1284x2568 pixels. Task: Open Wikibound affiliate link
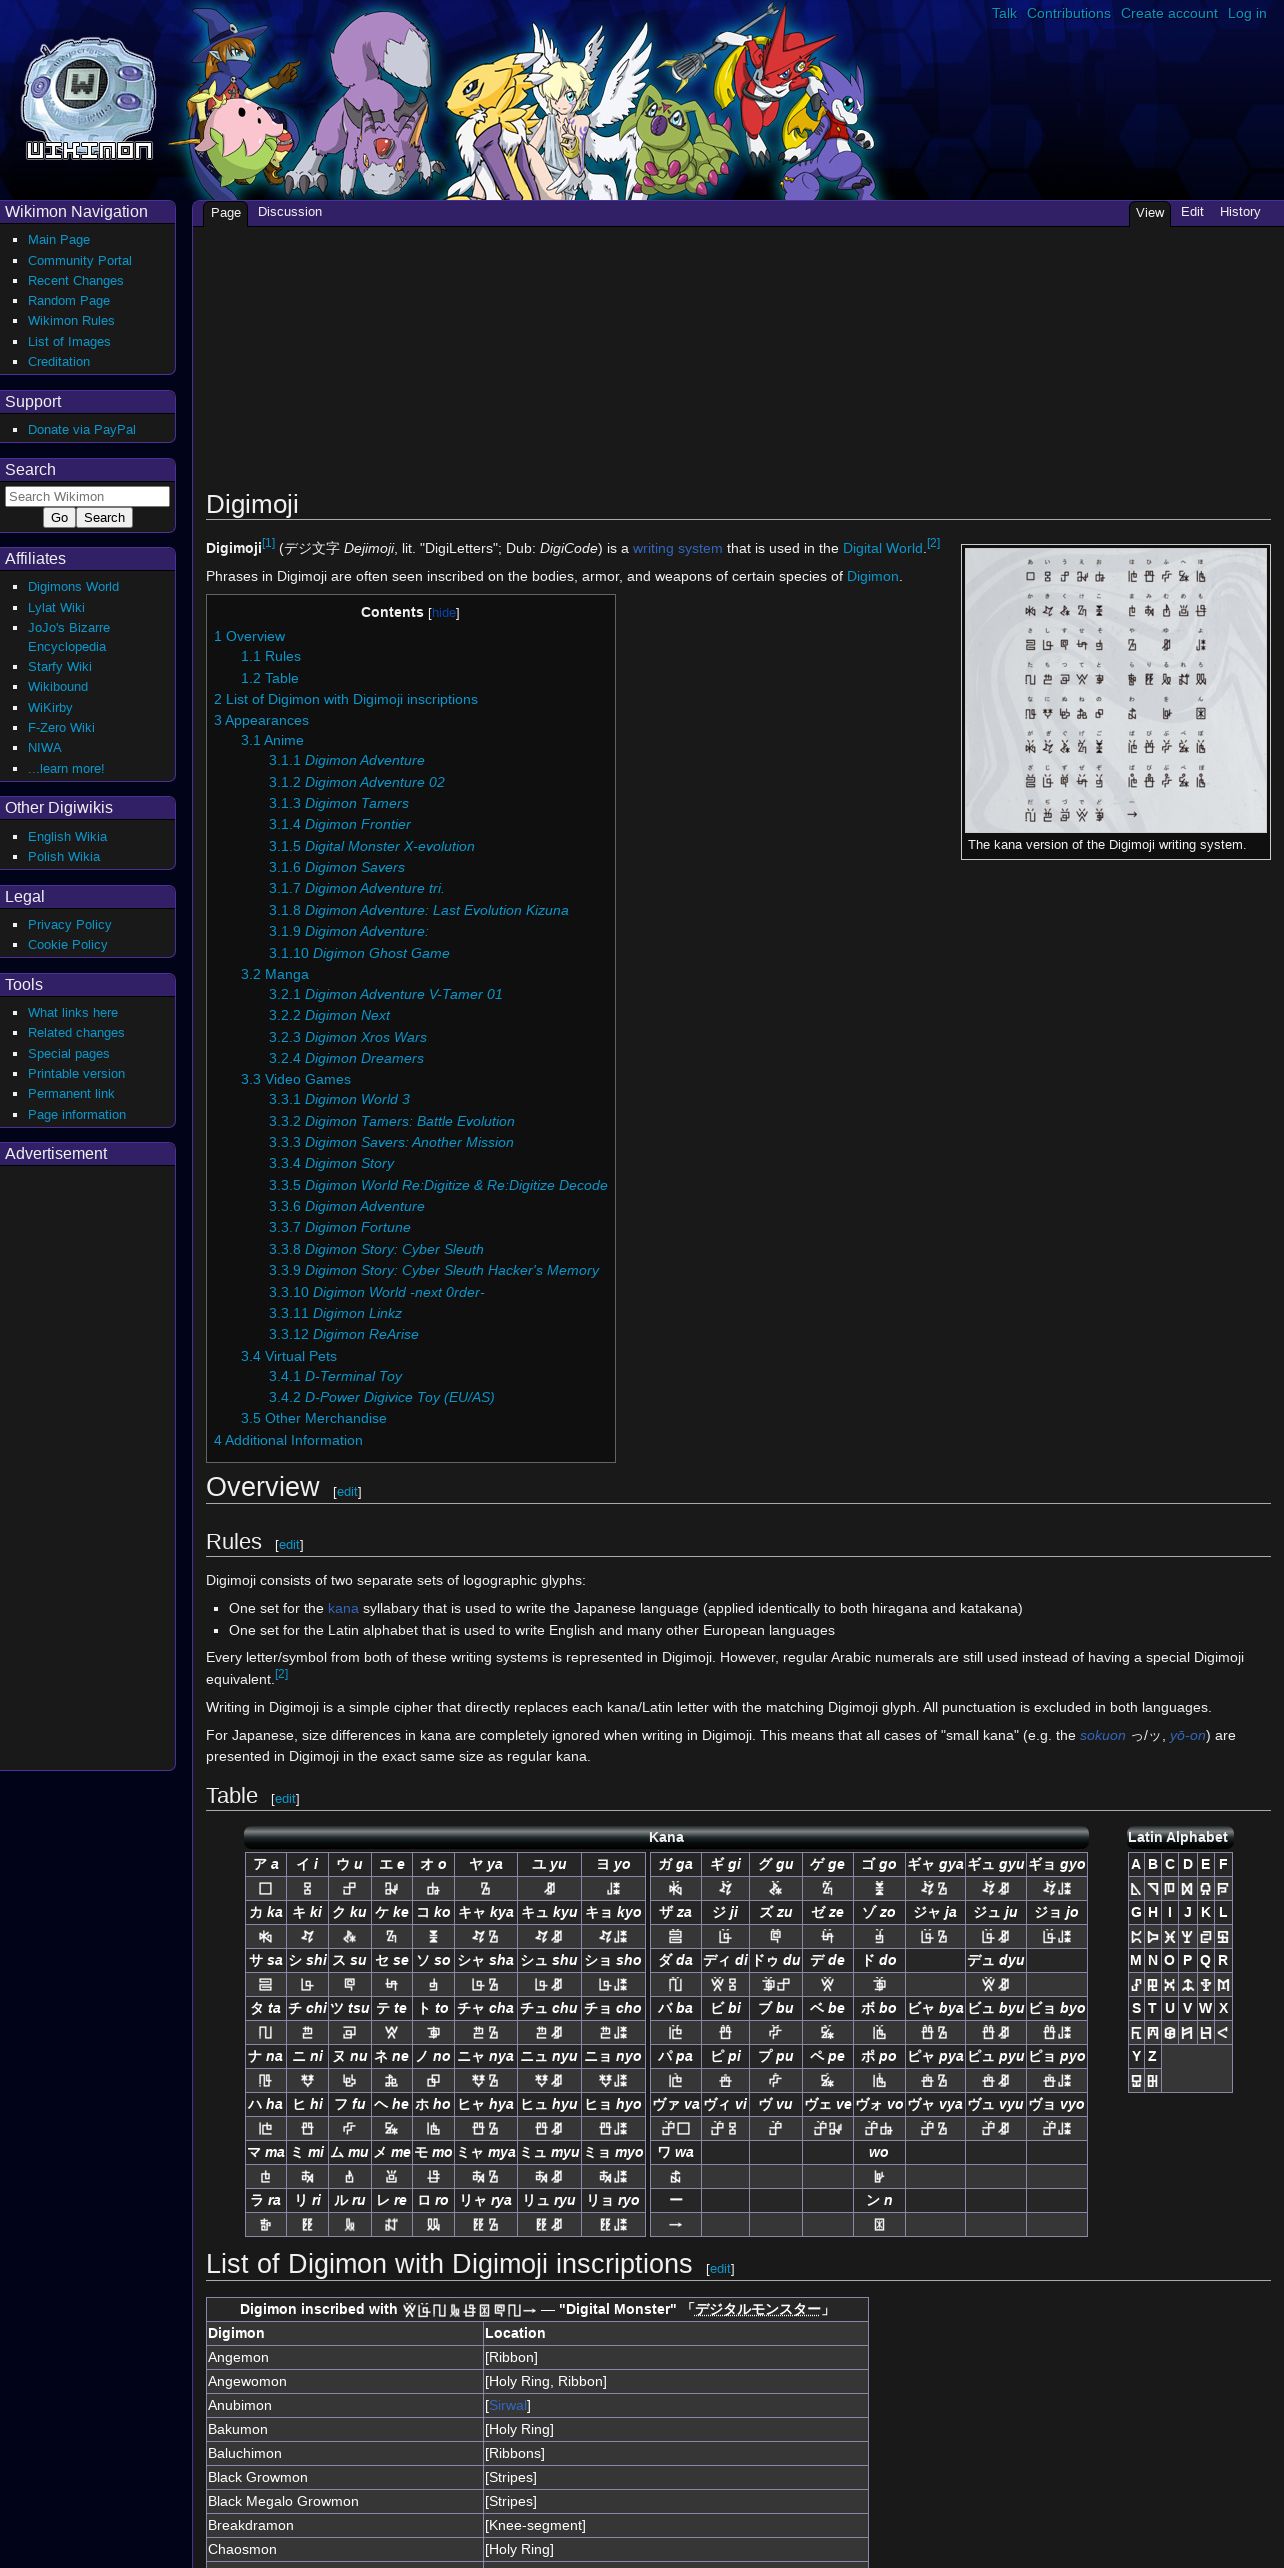pyautogui.click(x=58, y=687)
